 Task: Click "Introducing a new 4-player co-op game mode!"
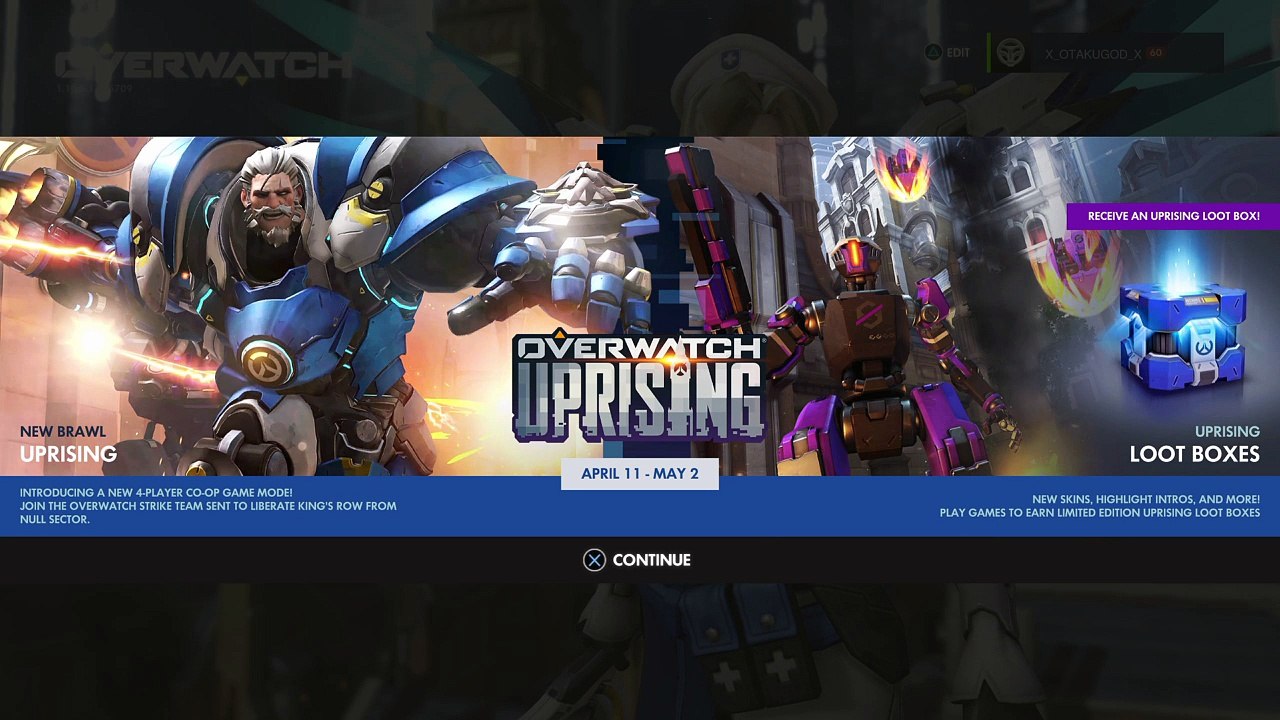pyautogui.click(x=156, y=493)
